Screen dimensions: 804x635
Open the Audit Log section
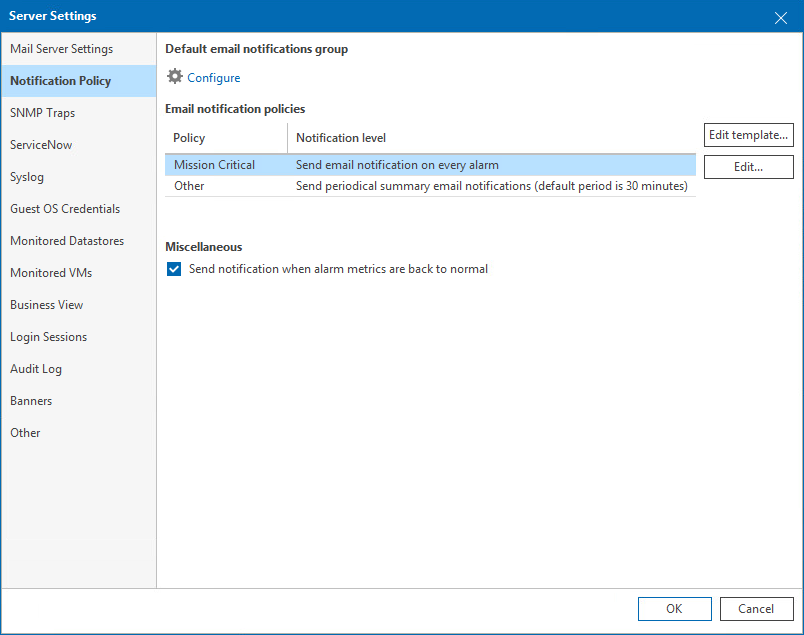(36, 368)
